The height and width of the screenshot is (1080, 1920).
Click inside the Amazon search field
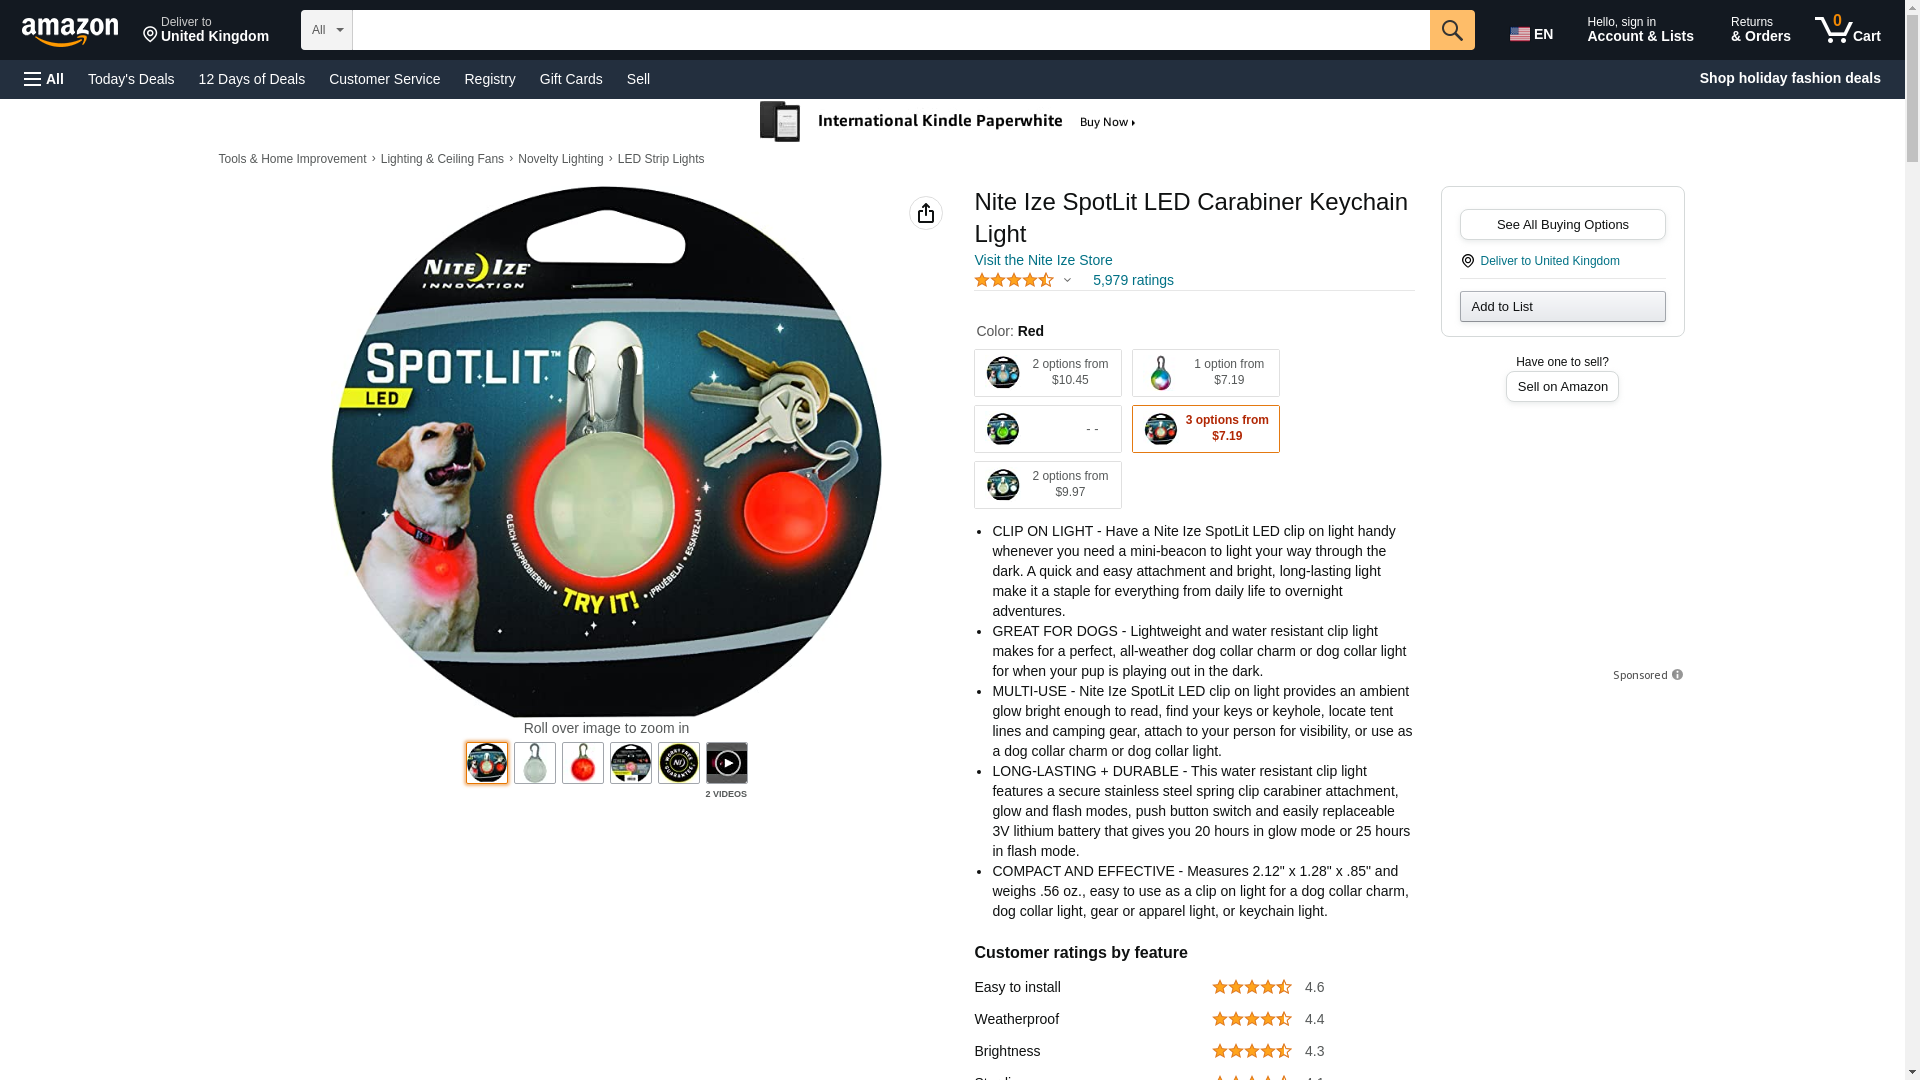coord(891,30)
